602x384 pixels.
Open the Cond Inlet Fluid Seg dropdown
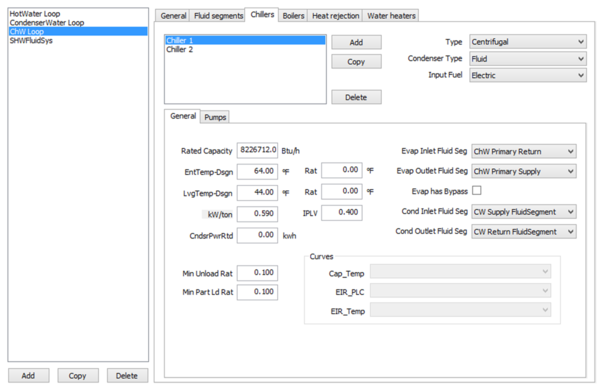pyautogui.click(x=524, y=212)
